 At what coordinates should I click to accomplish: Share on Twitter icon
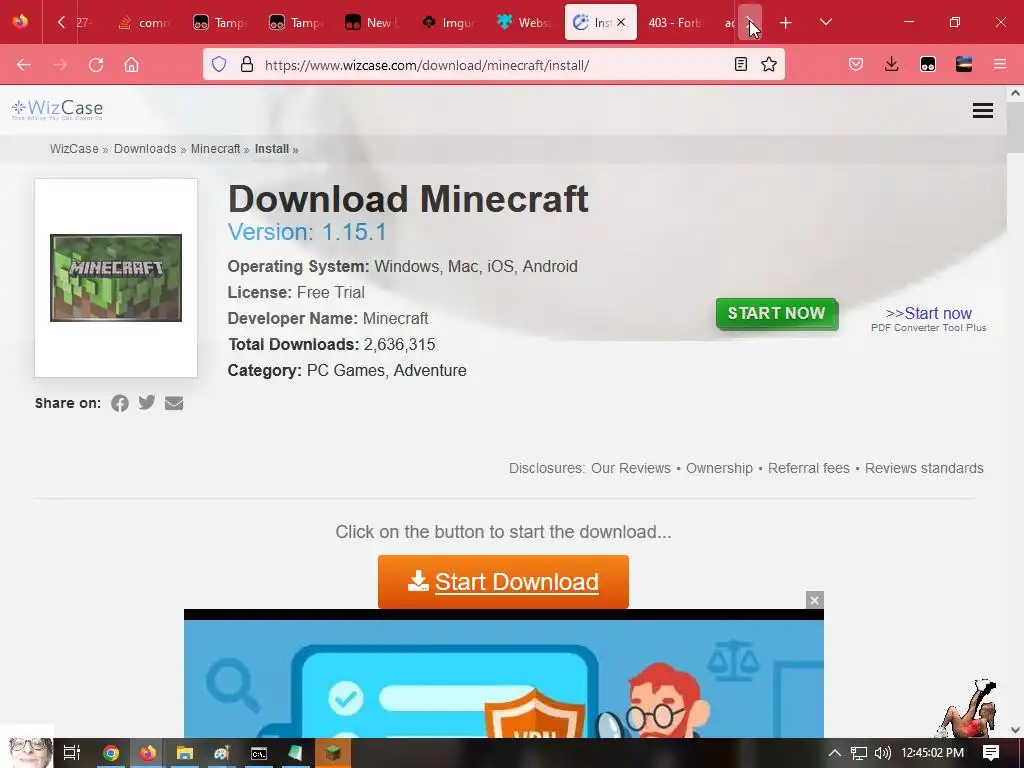pos(147,402)
